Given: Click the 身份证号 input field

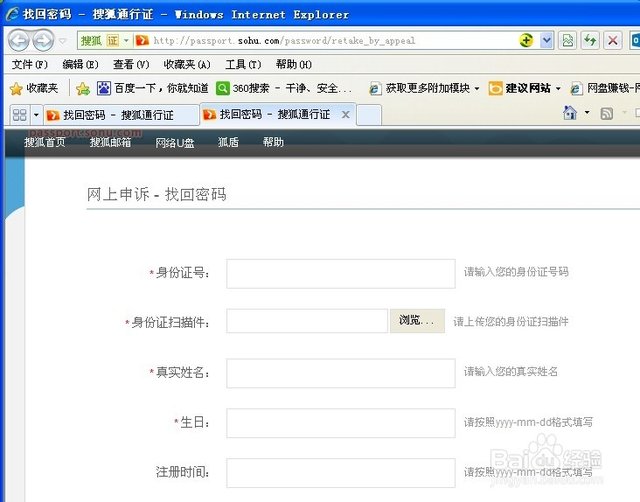Looking at the screenshot, I should point(341,273).
